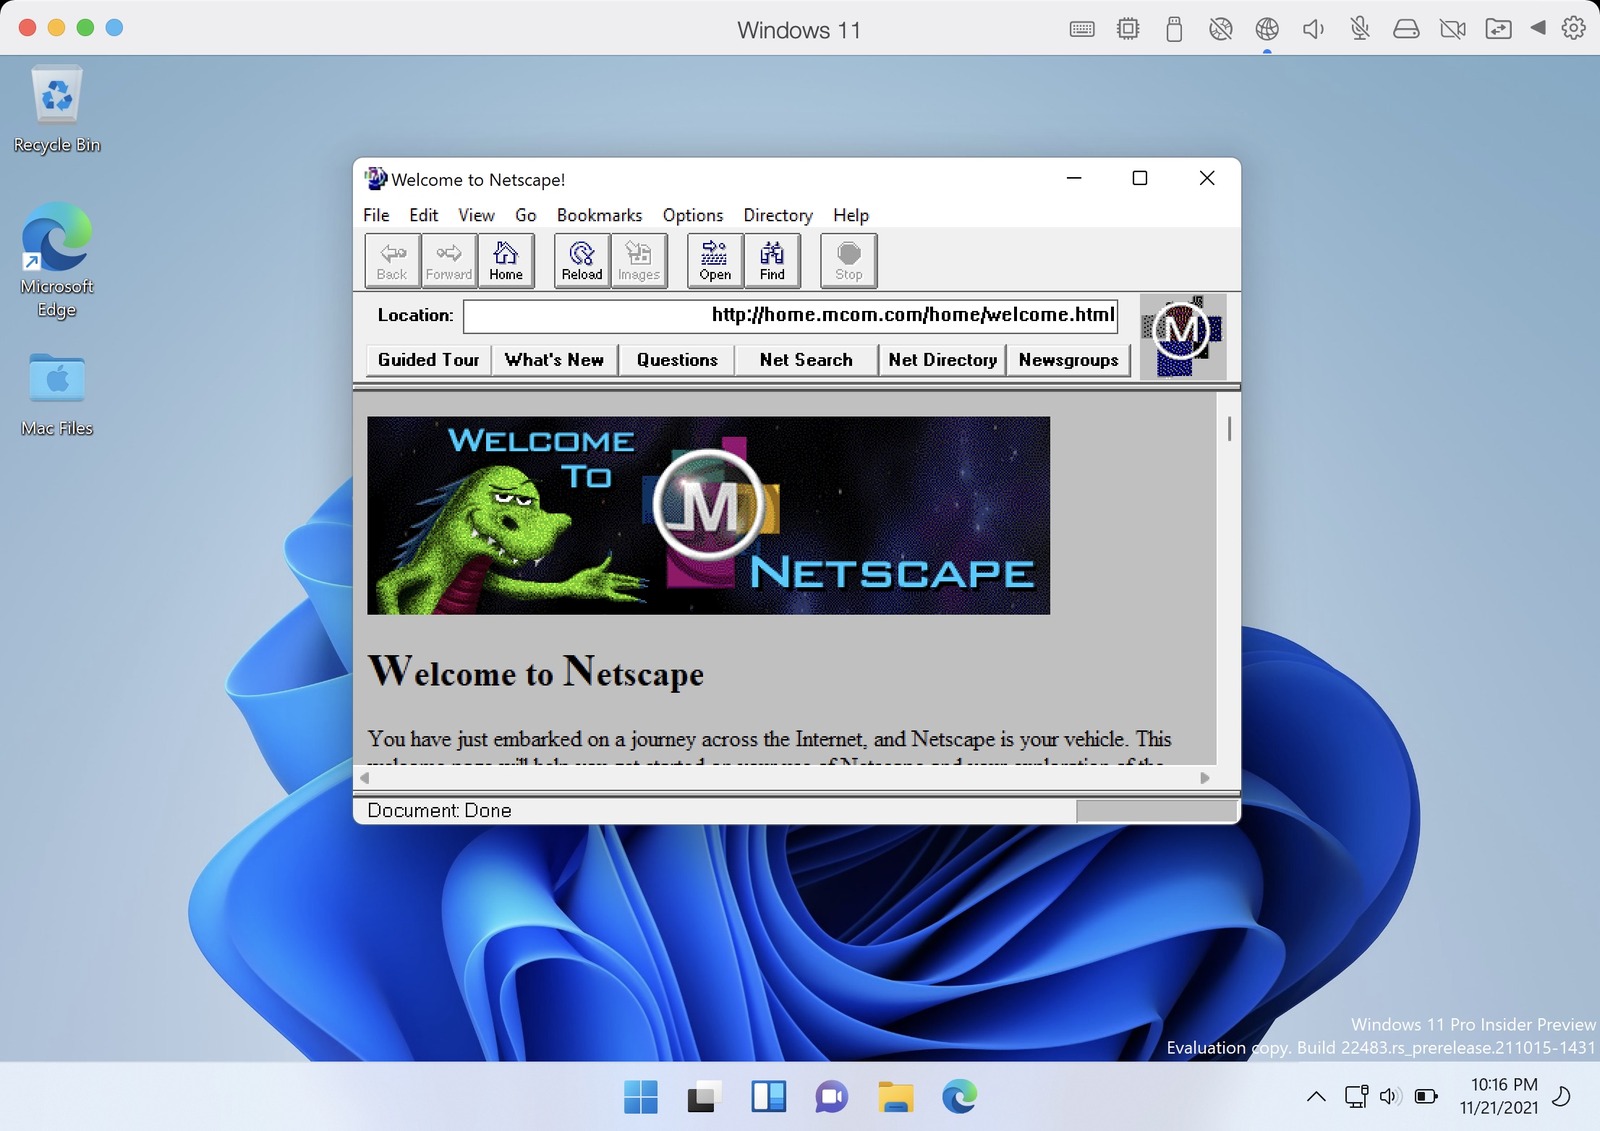
Task: Open the Edit menu
Action: [x=423, y=215]
